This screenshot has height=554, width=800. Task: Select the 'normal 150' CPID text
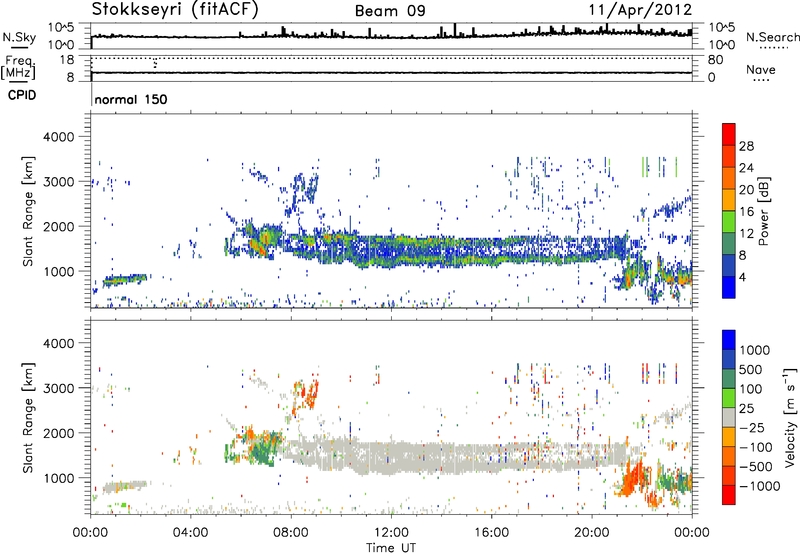click(131, 99)
